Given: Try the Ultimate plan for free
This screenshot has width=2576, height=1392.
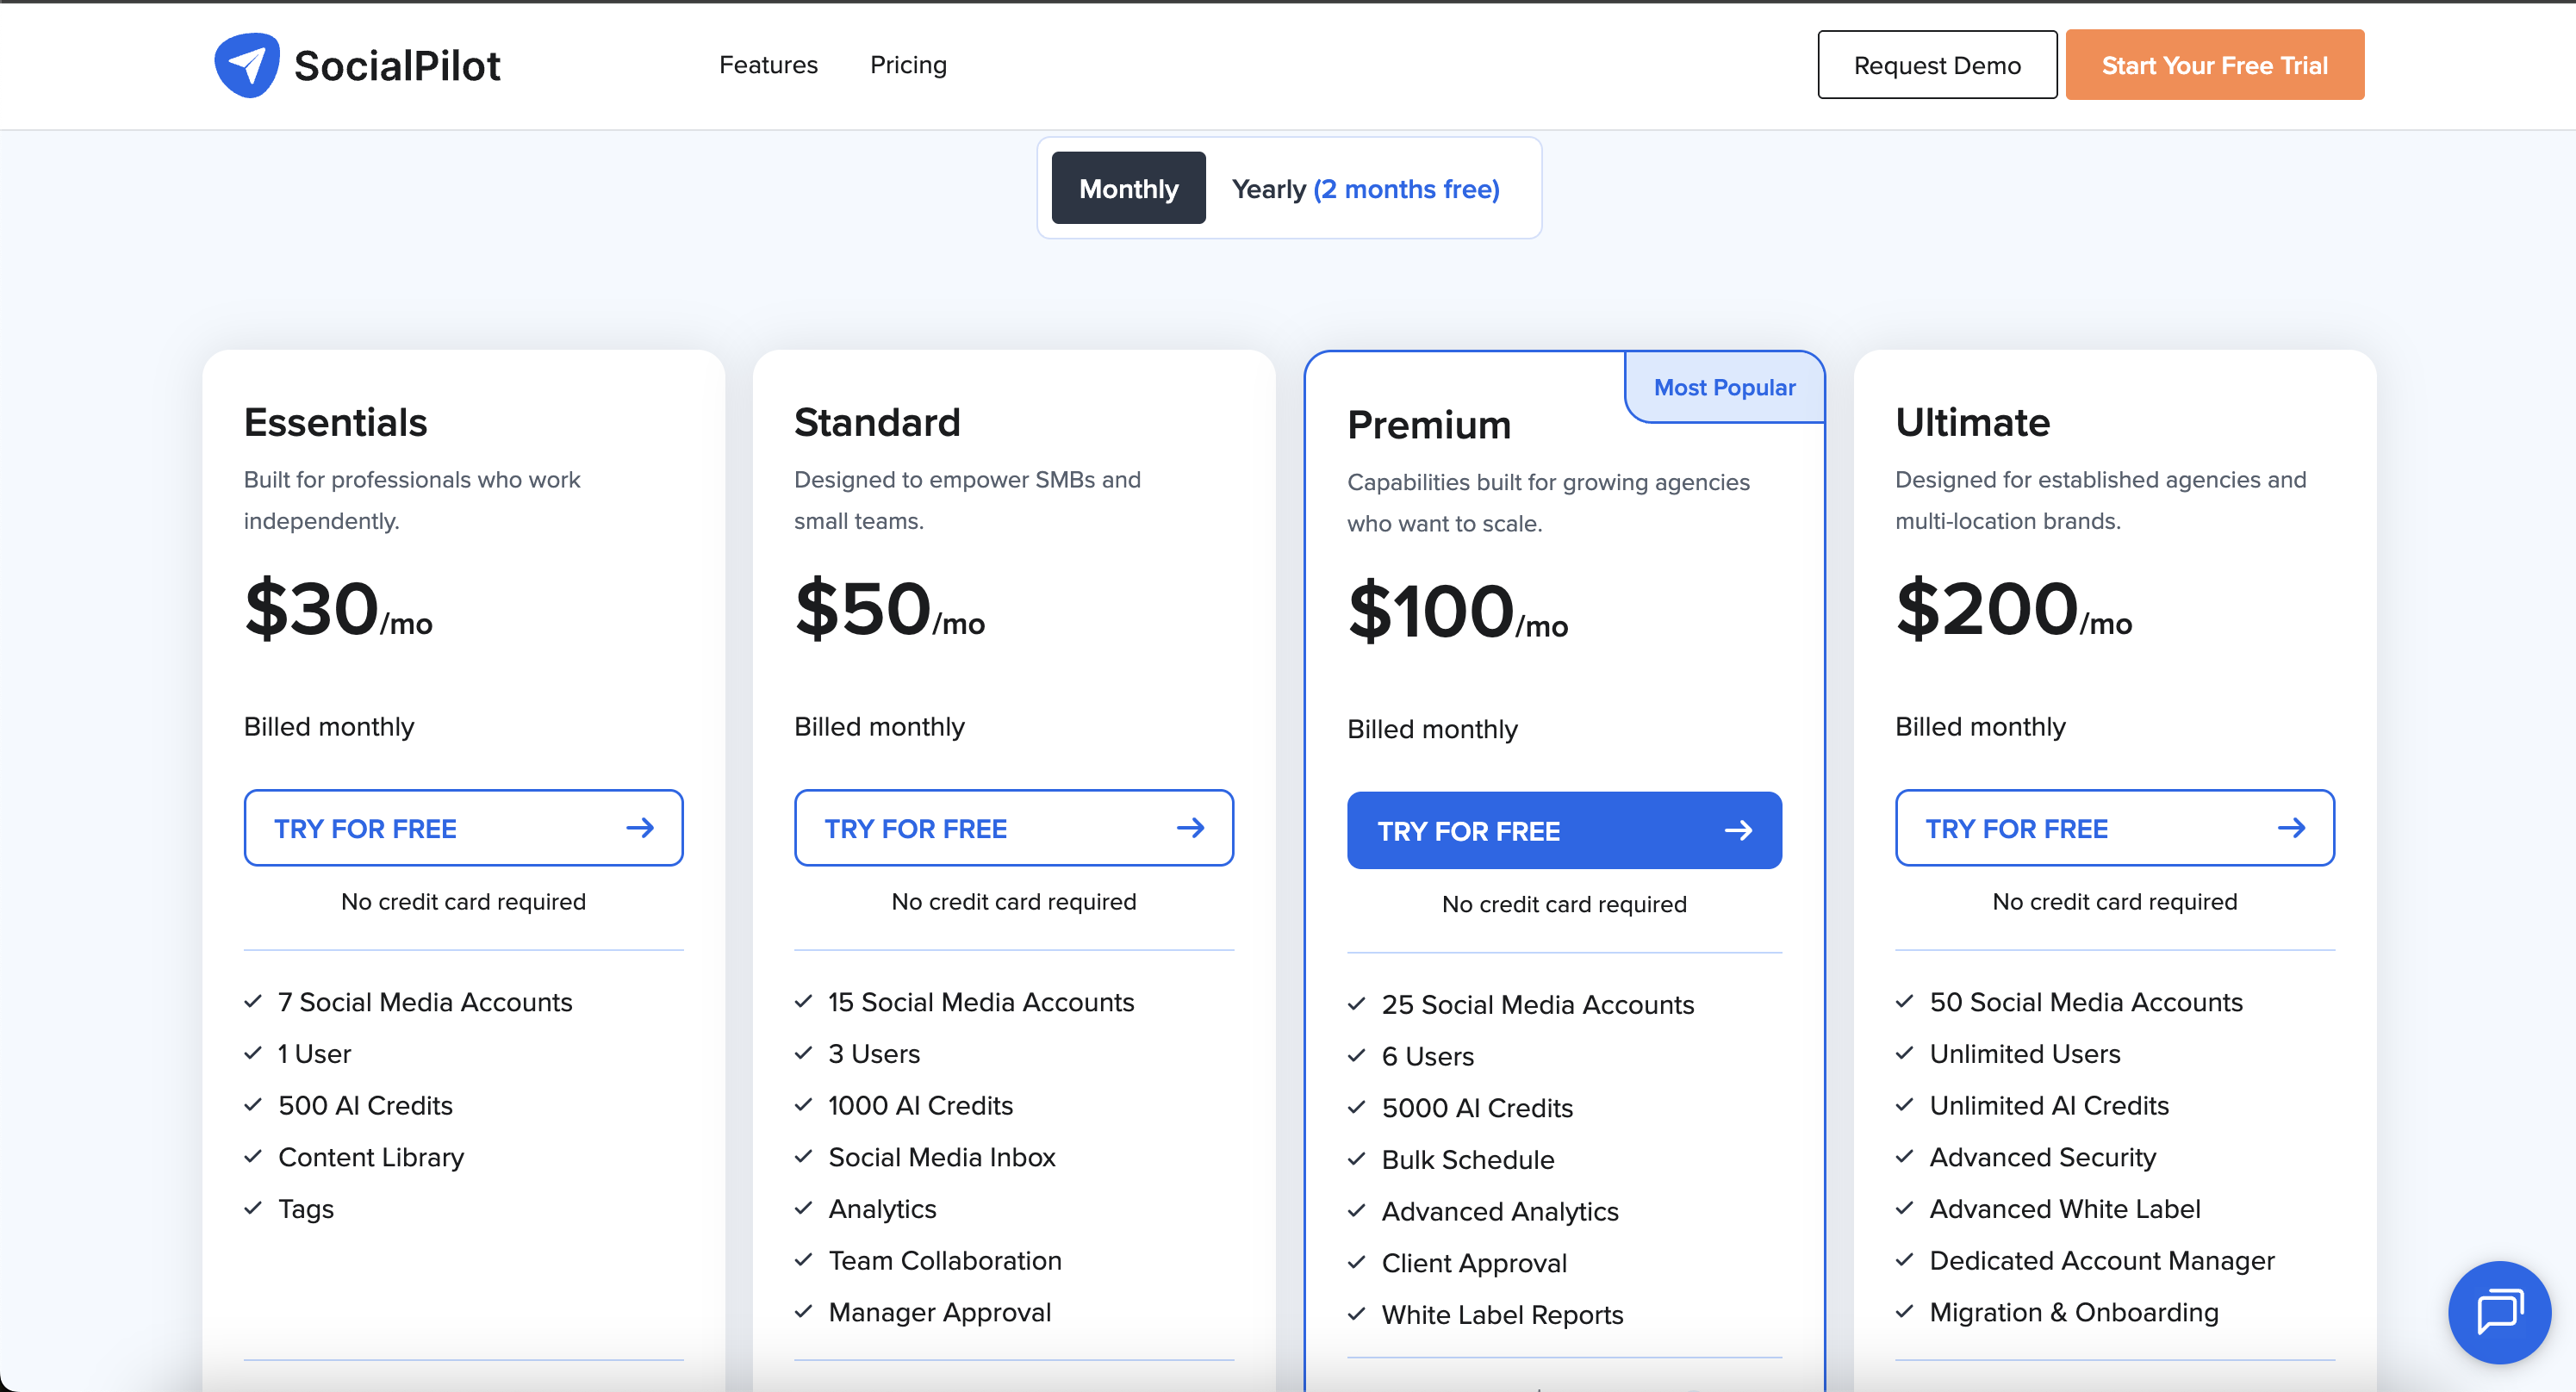Looking at the screenshot, I should click(x=2115, y=828).
